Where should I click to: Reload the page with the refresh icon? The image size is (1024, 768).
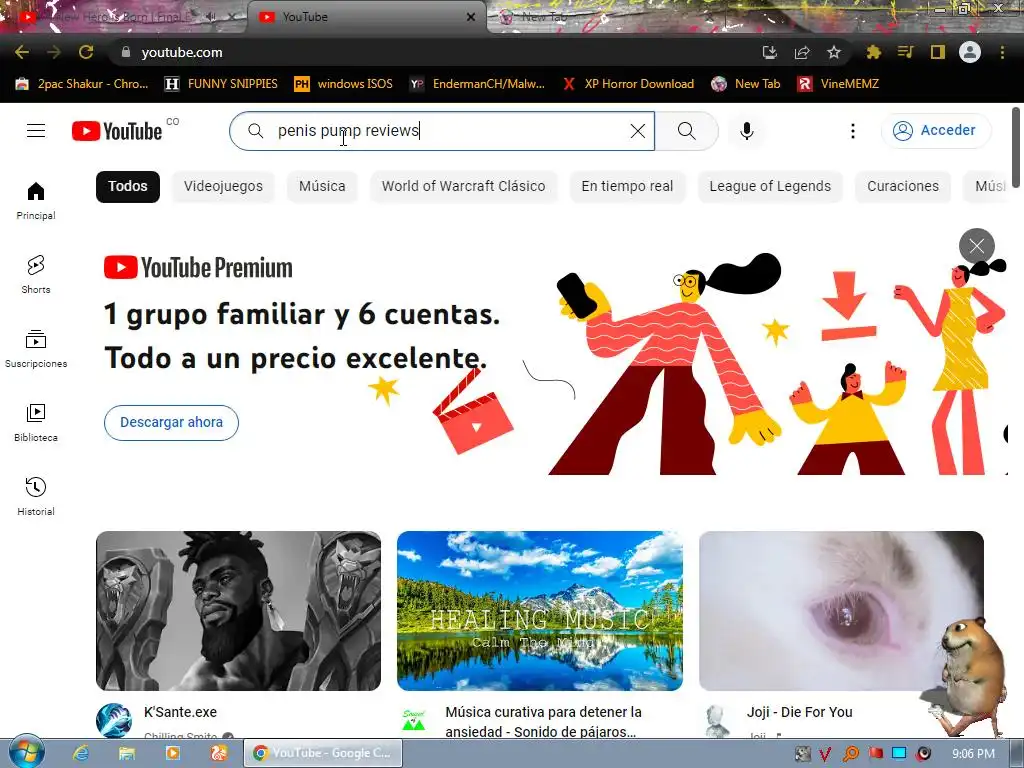tap(86, 52)
